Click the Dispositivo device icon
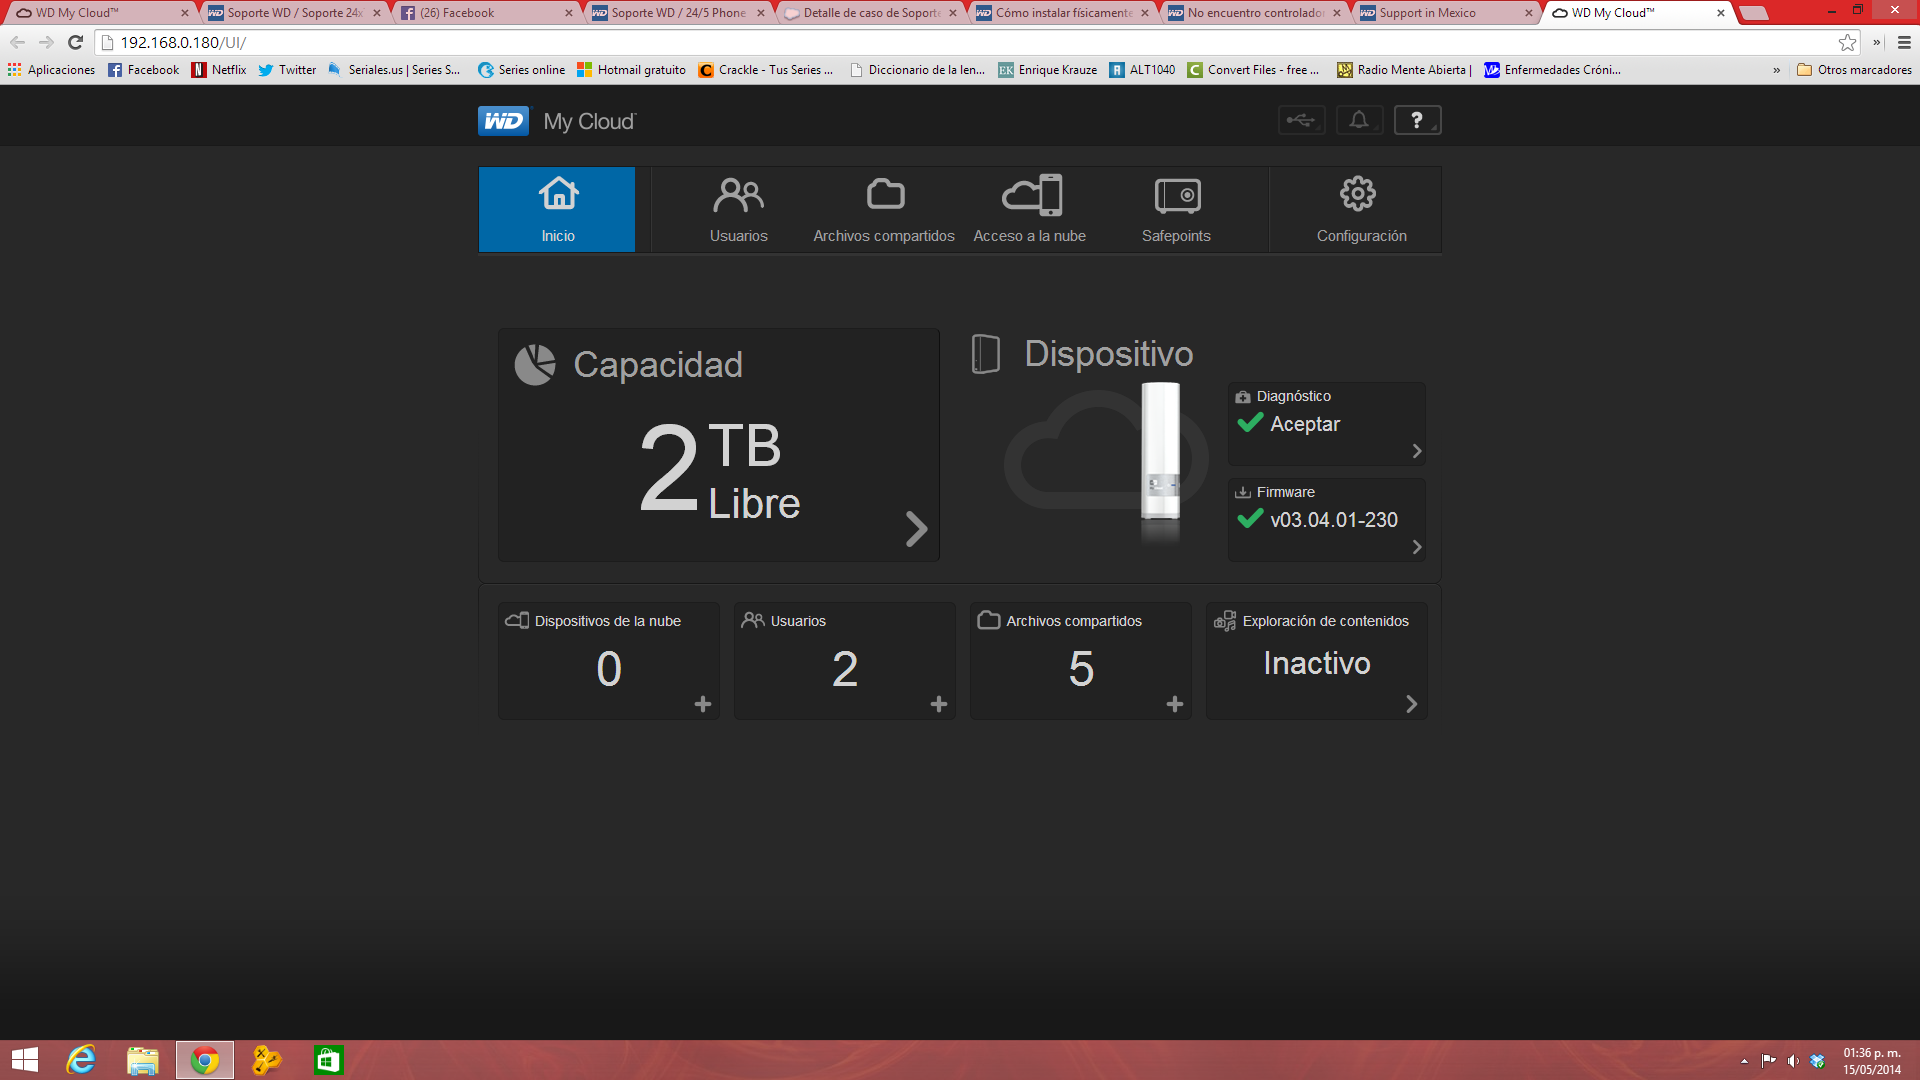 point(986,354)
